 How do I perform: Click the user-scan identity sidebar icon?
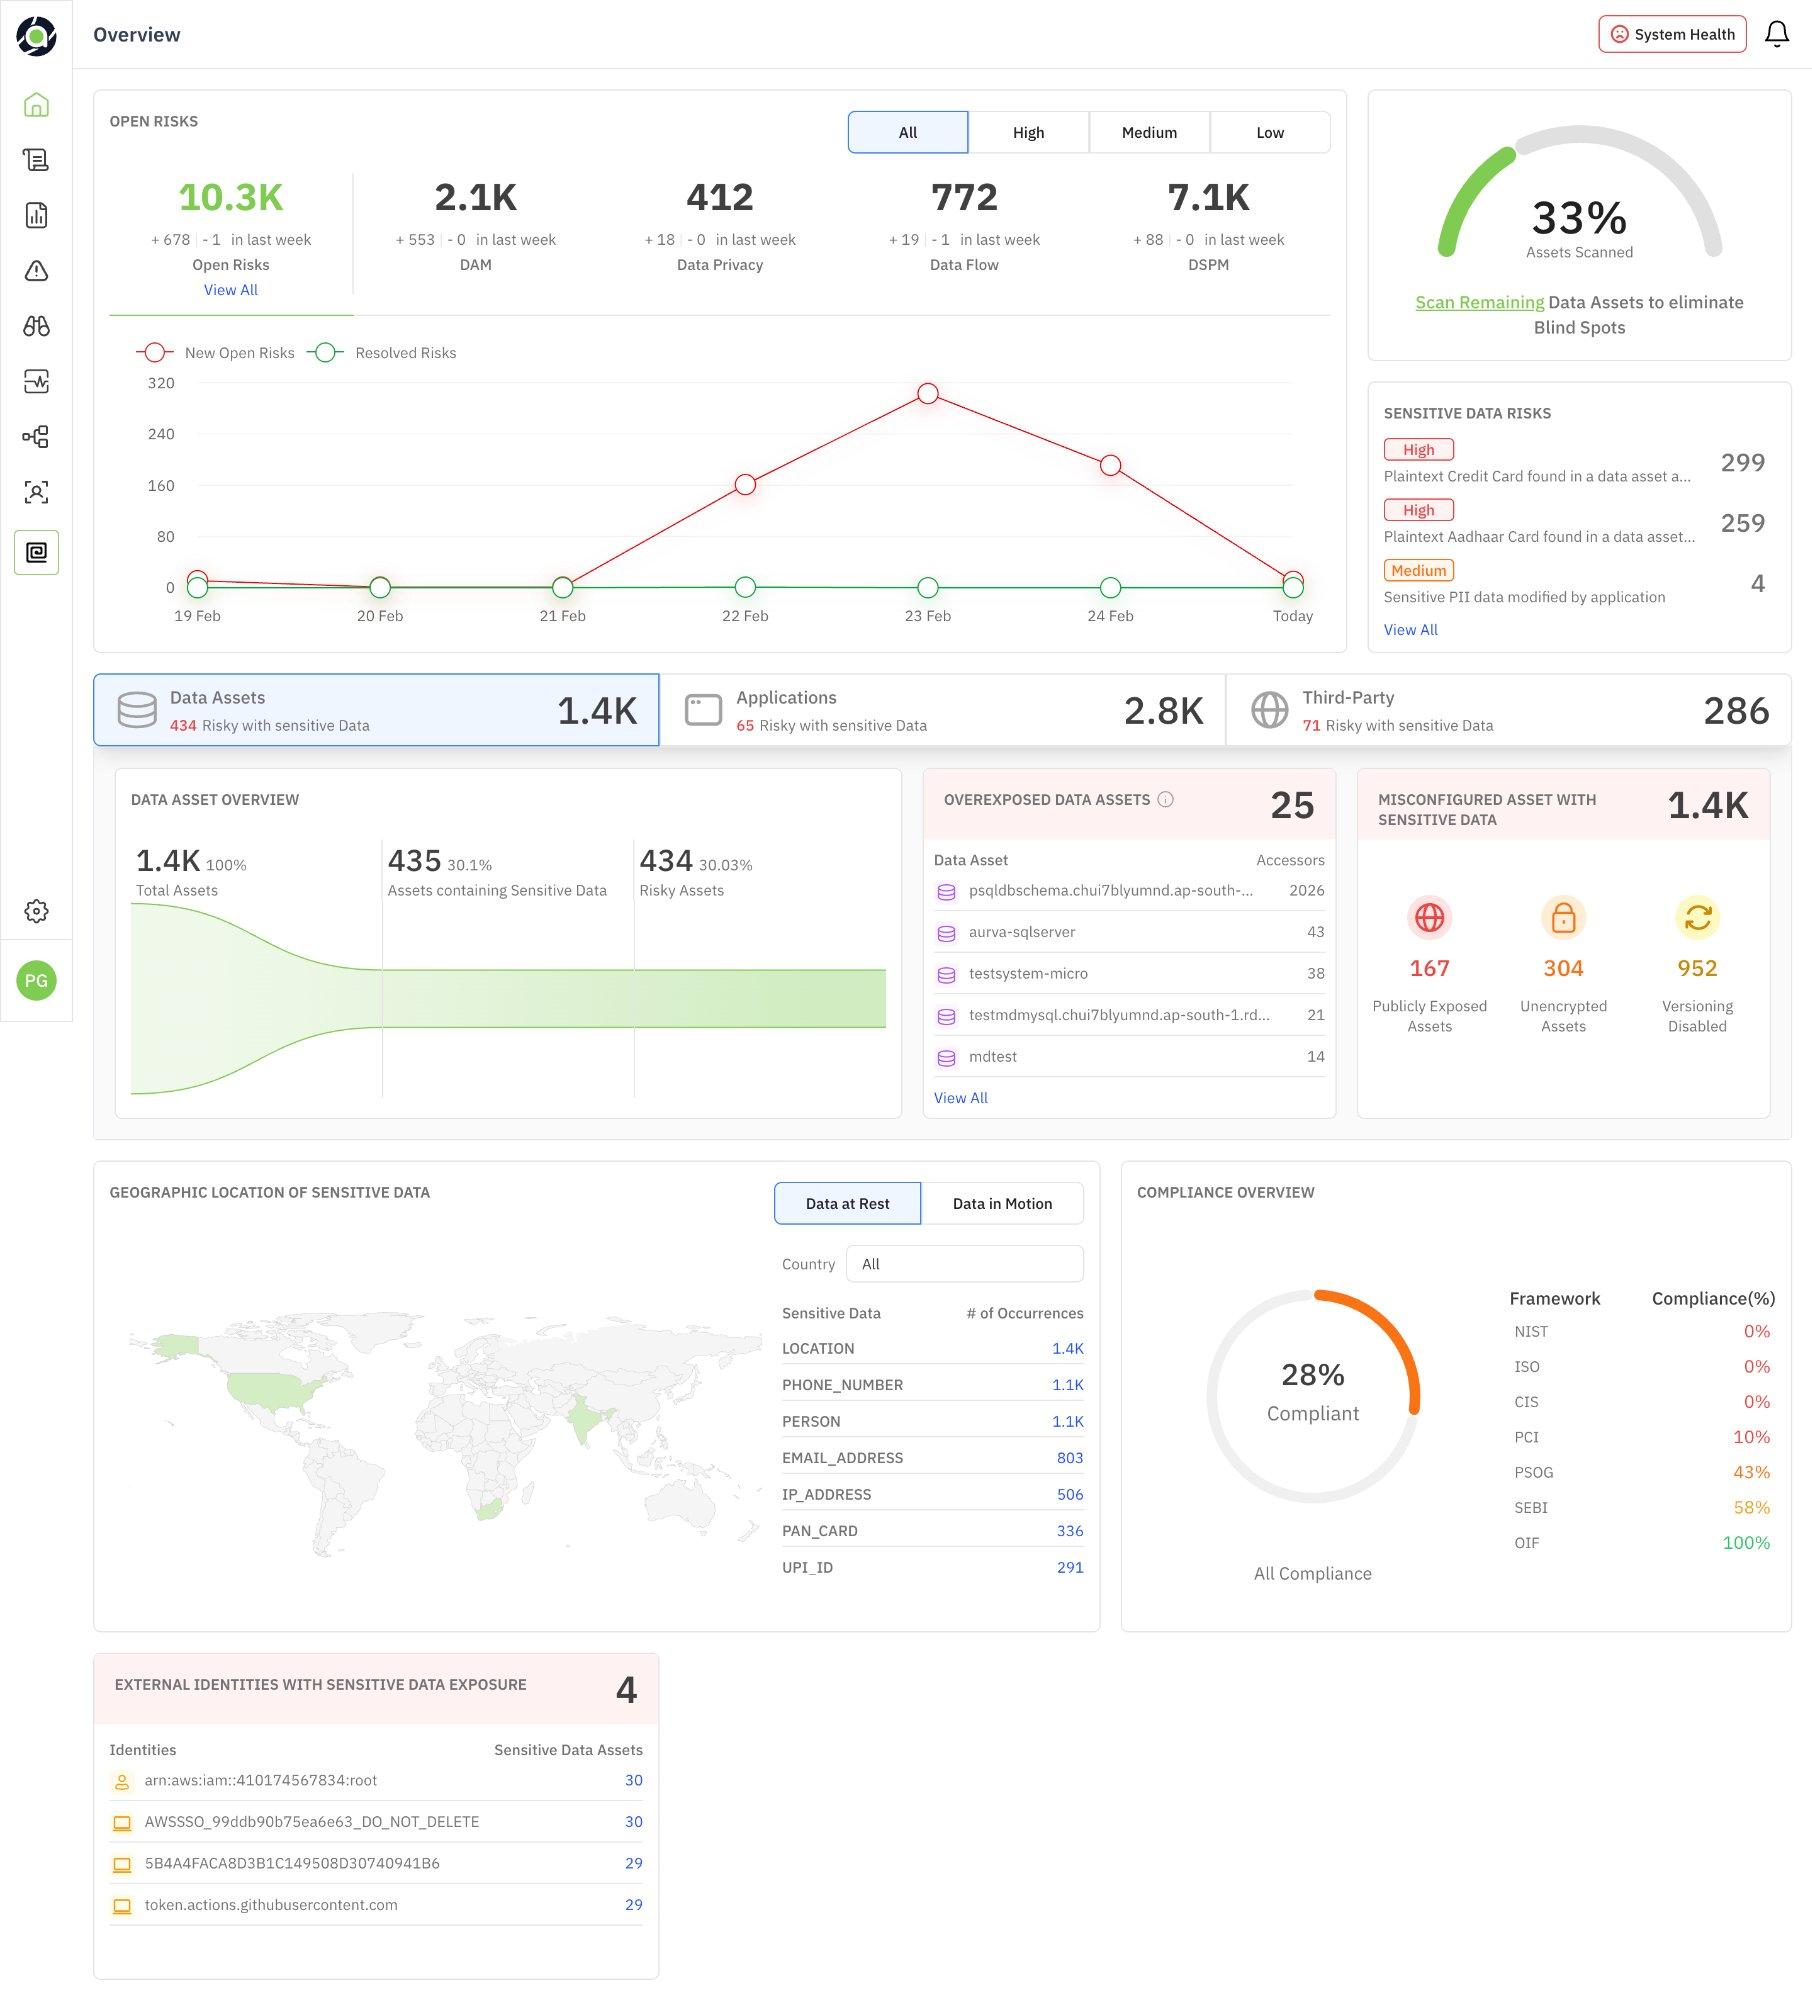click(x=36, y=492)
